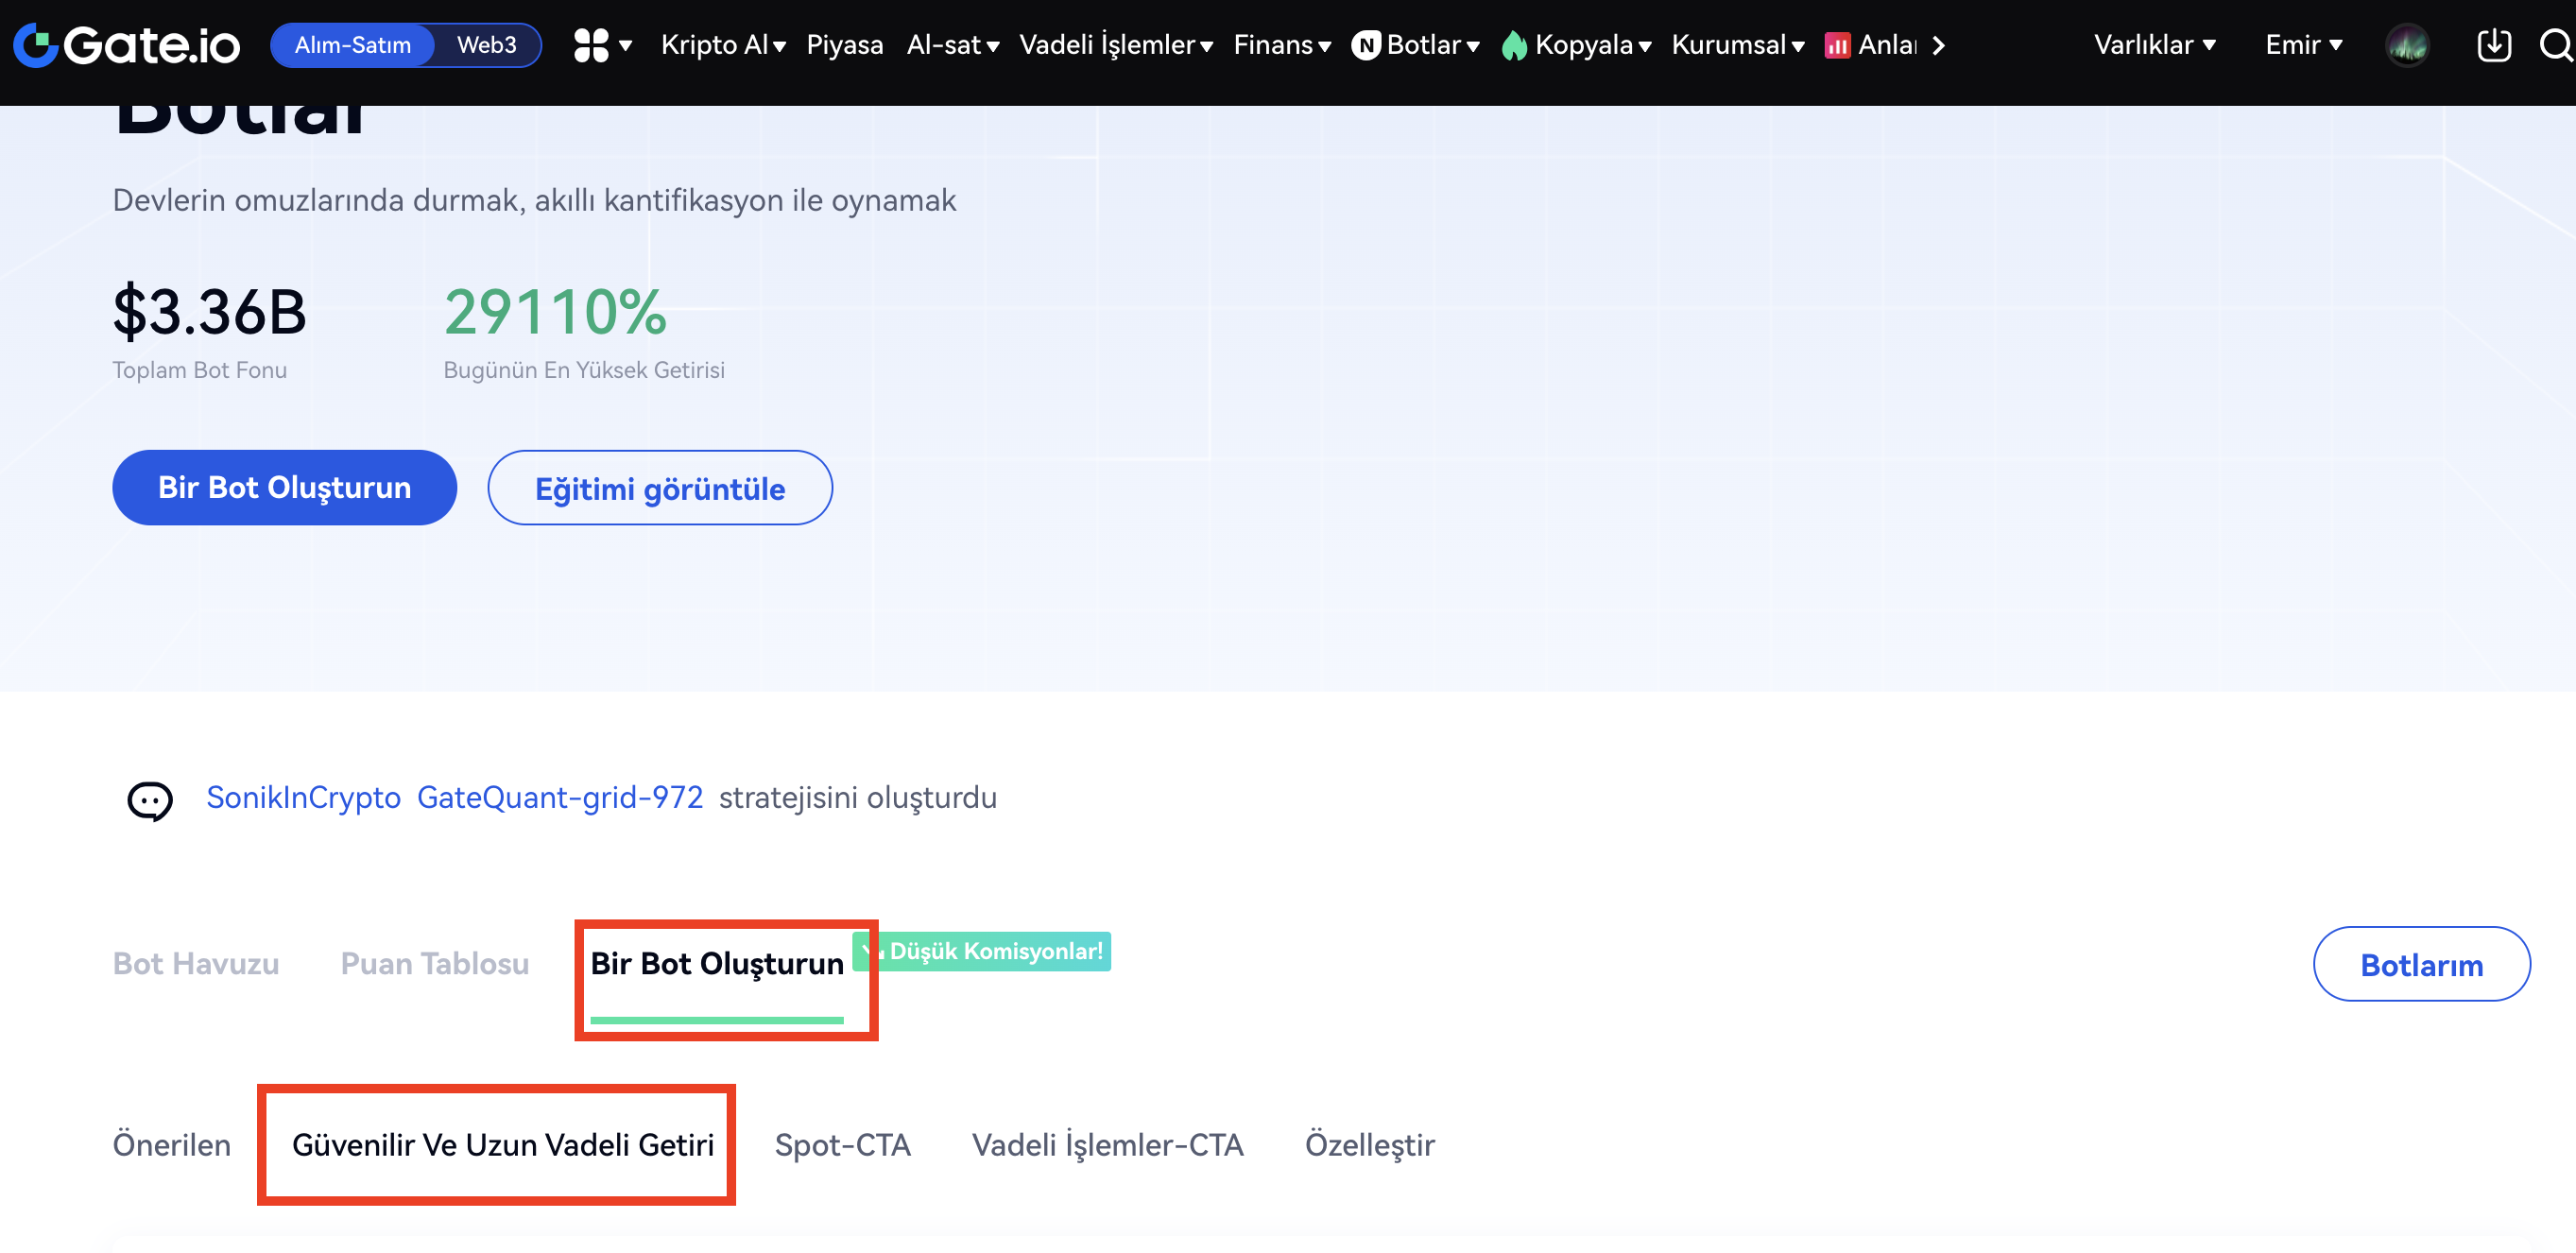This screenshot has height=1253, width=2576.
Task: Open GateQuant-grid-972 strategy link
Action: click(x=560, y=797)
